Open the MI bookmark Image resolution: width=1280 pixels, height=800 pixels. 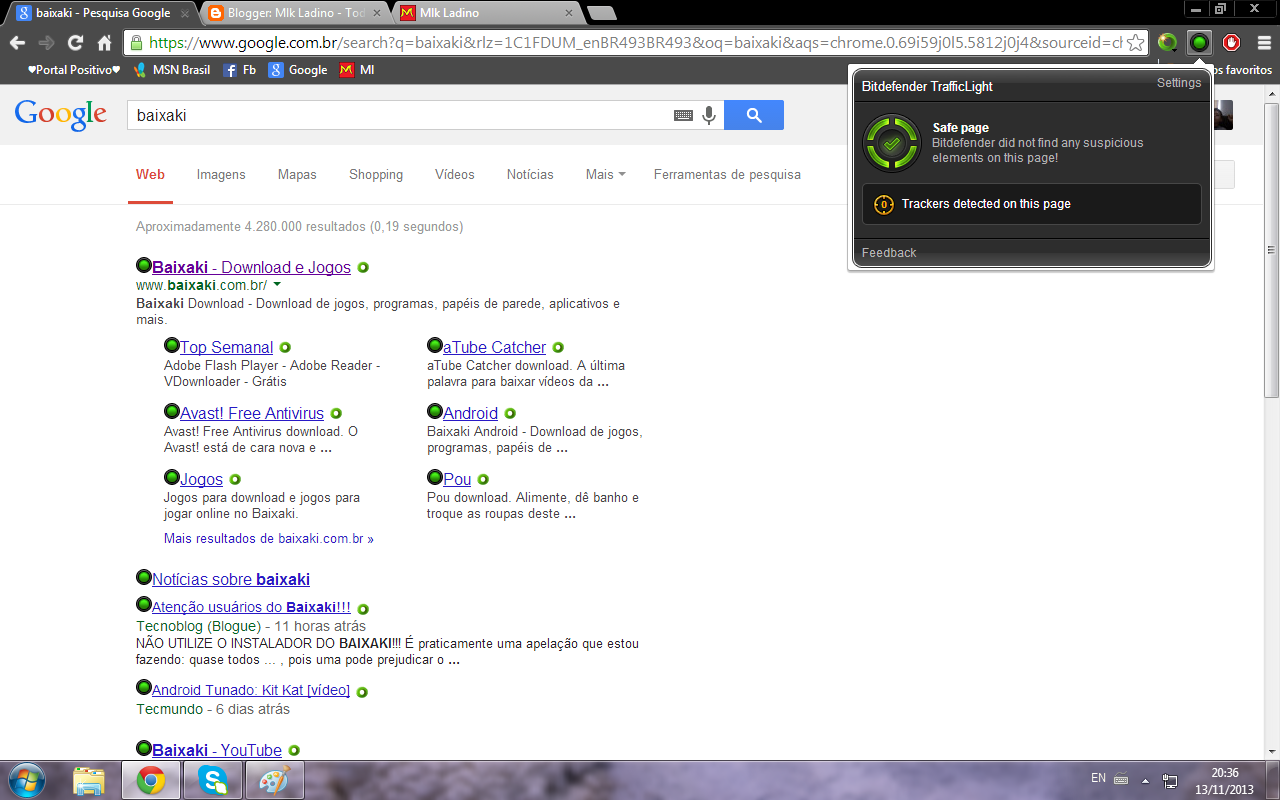point(357,70)
